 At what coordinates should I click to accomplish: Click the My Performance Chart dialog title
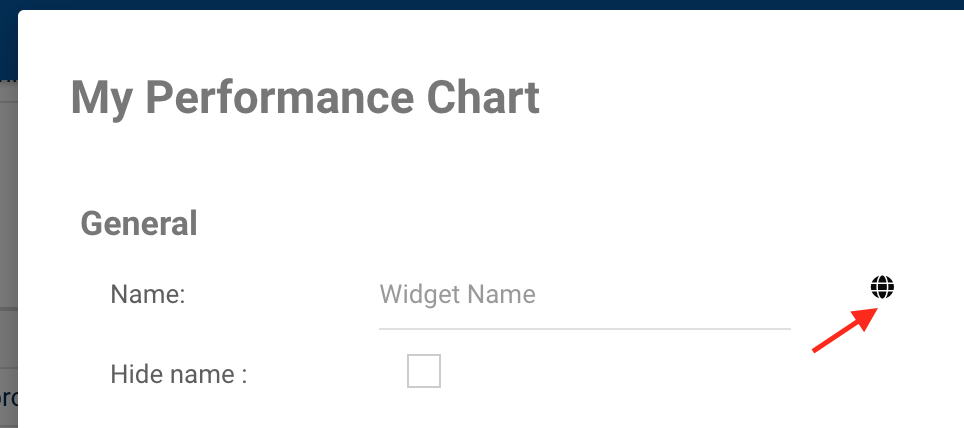tap(305, 98)
